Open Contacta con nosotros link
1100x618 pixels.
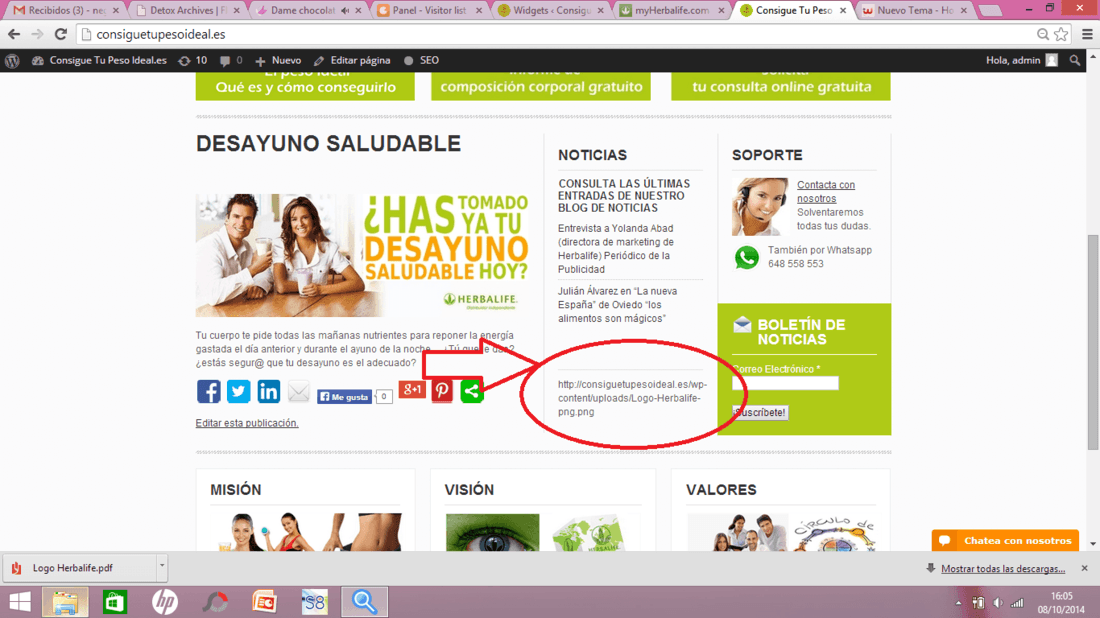coord(826,192)
